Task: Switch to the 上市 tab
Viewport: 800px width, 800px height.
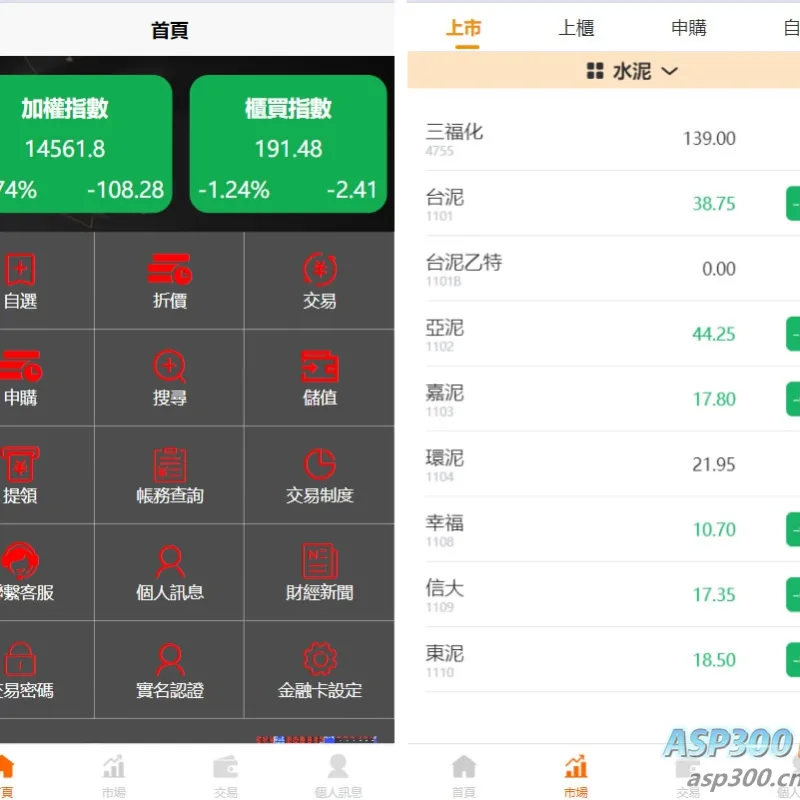Action: 463,28
